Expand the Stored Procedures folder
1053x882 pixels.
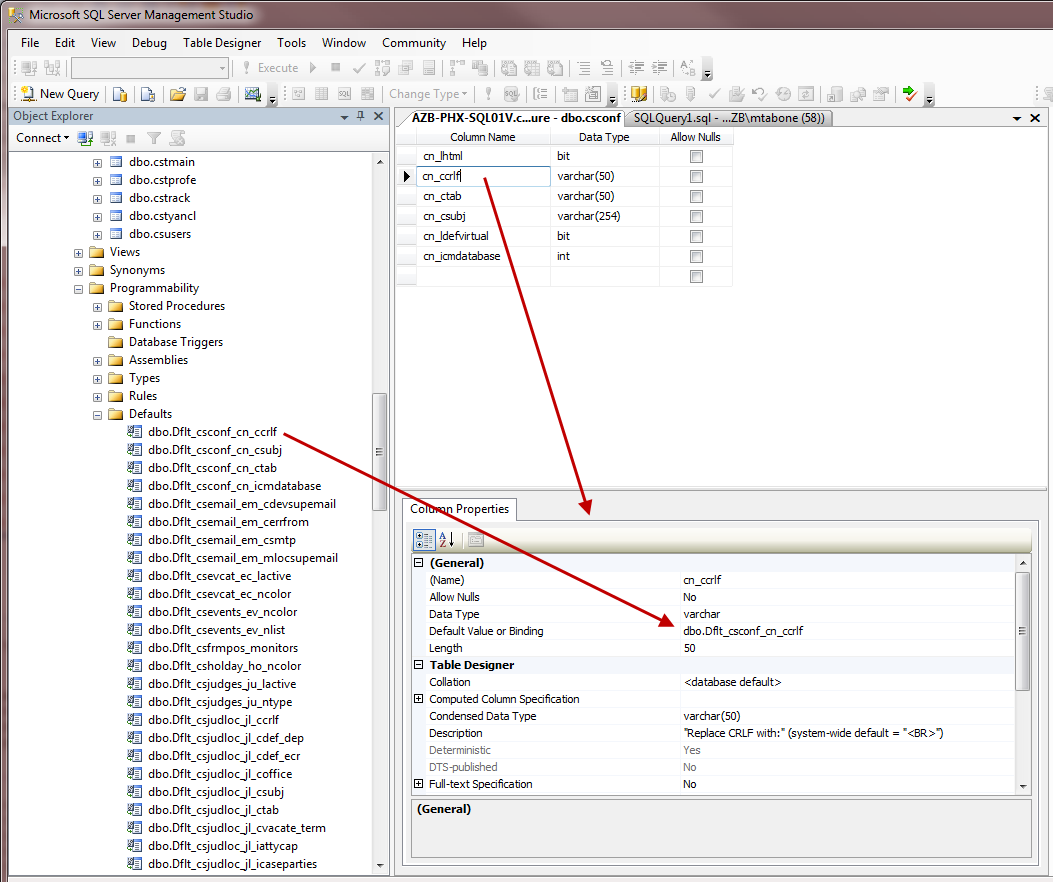97,307
